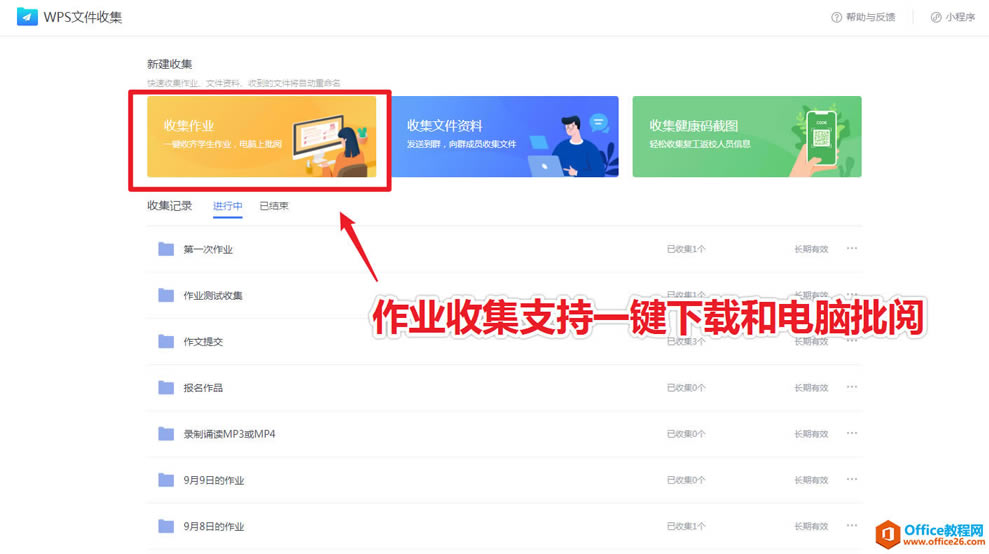This screenshot has height=554, width=989.
Task: Open 帮助与反馈 help link
Action: coord(863,17)
